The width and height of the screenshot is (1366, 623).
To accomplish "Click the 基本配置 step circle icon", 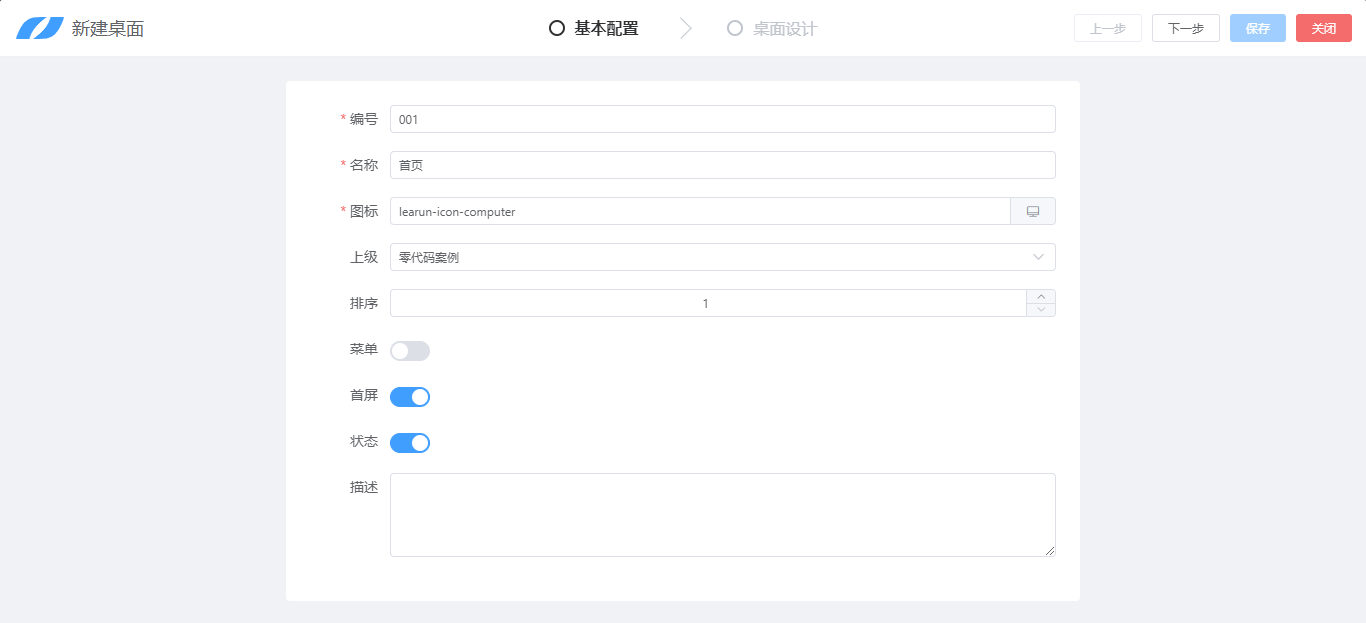I will pyautogui.click(x=557, y=28).
